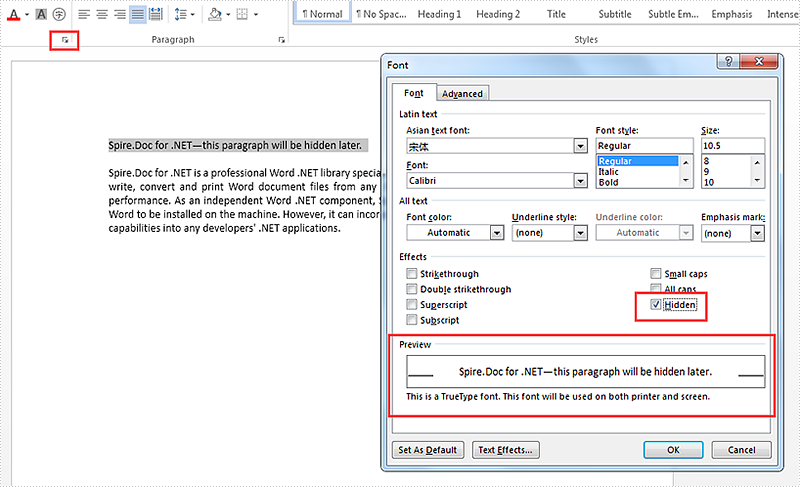Apply the Emphasis style
The width and height of the screenshot is (800, 487).
(732, 14)
